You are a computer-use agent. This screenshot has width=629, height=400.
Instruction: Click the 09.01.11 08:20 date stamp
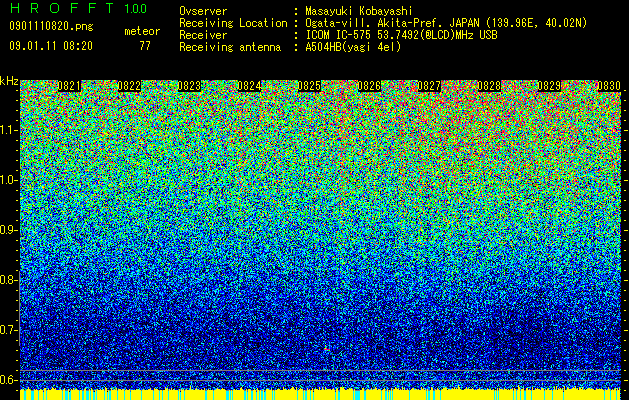point(51,46)
